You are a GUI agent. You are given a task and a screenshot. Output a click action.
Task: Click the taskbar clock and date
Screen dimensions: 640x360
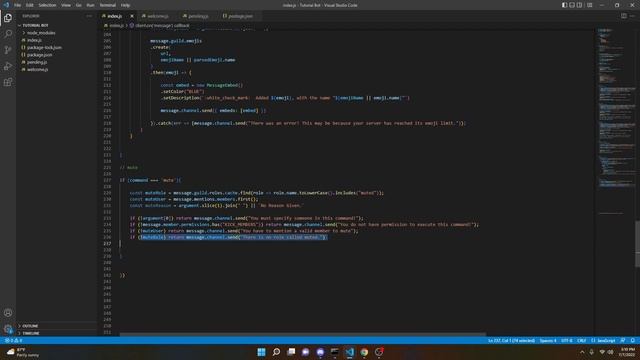tap(628, 352)
